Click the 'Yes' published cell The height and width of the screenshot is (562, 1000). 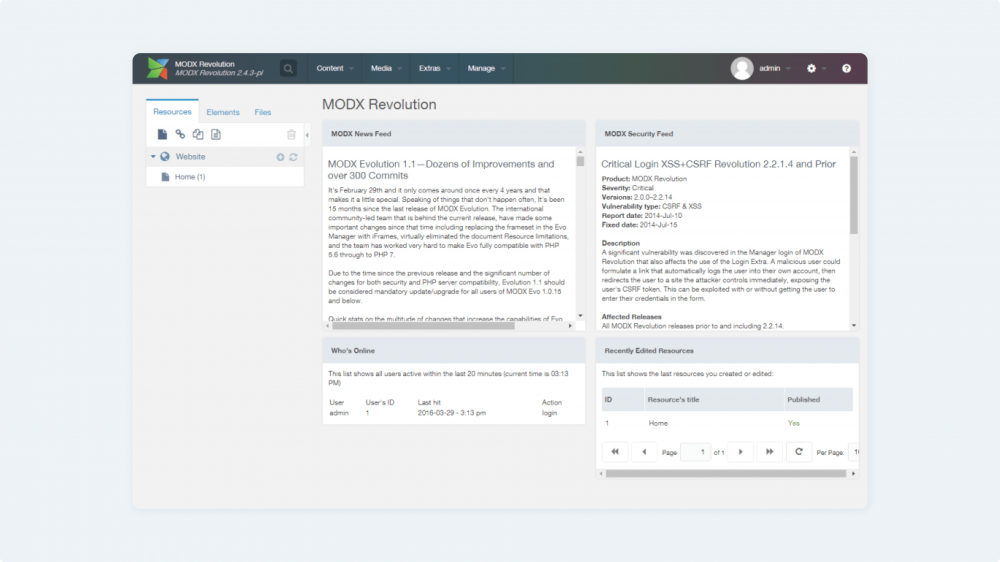pos(793,423)
